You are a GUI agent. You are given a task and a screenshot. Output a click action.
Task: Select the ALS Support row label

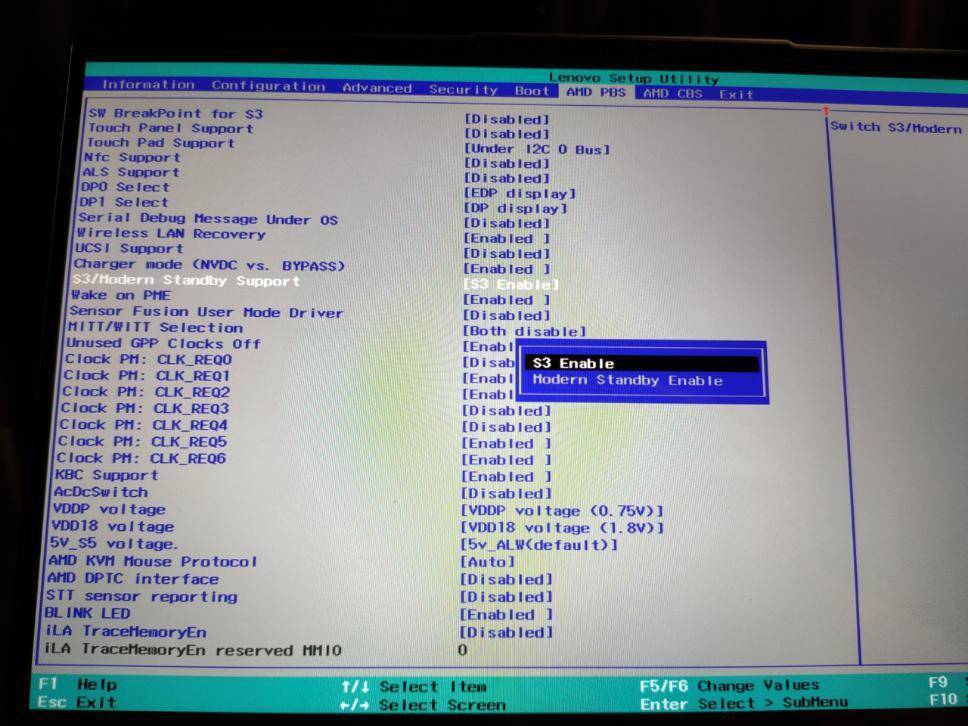[x=131, y=172]
